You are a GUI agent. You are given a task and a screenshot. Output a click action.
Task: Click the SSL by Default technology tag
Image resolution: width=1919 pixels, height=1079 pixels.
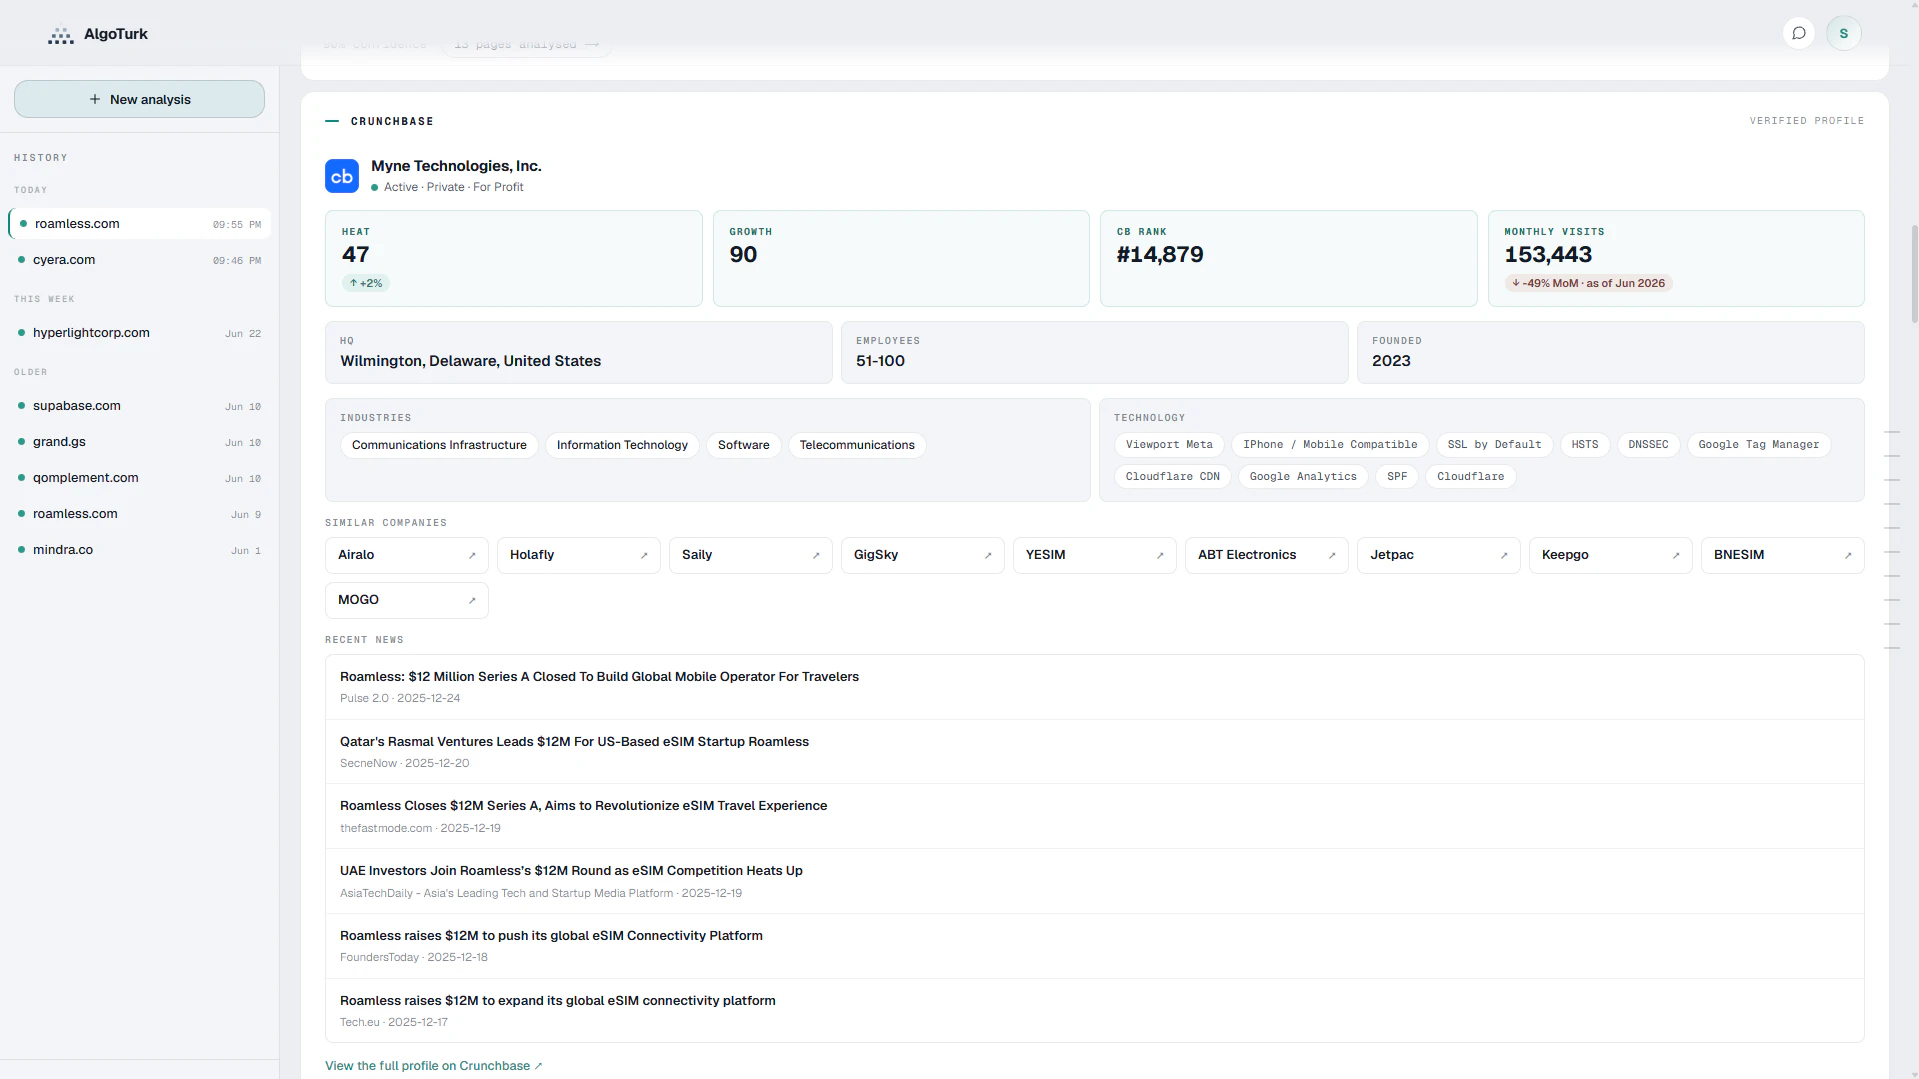pos(1494,445)
